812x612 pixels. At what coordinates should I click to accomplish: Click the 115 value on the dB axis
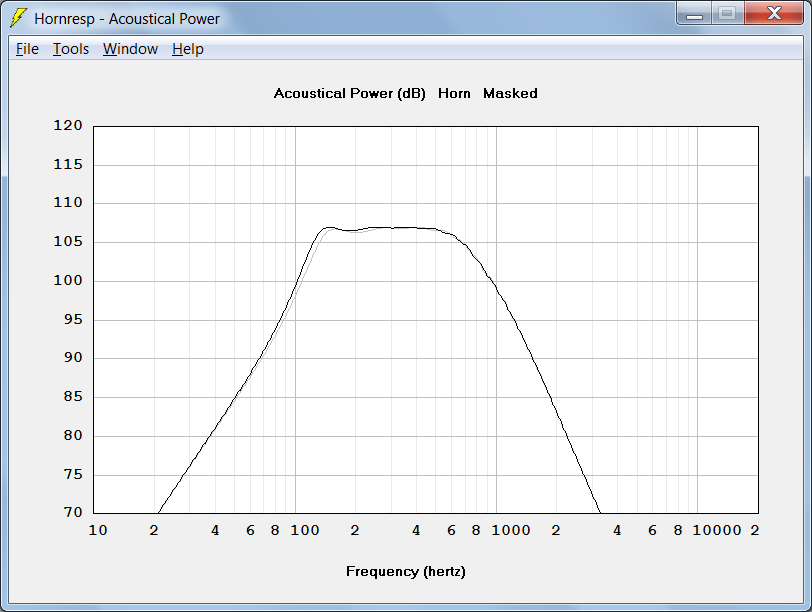tap(68, 165)
